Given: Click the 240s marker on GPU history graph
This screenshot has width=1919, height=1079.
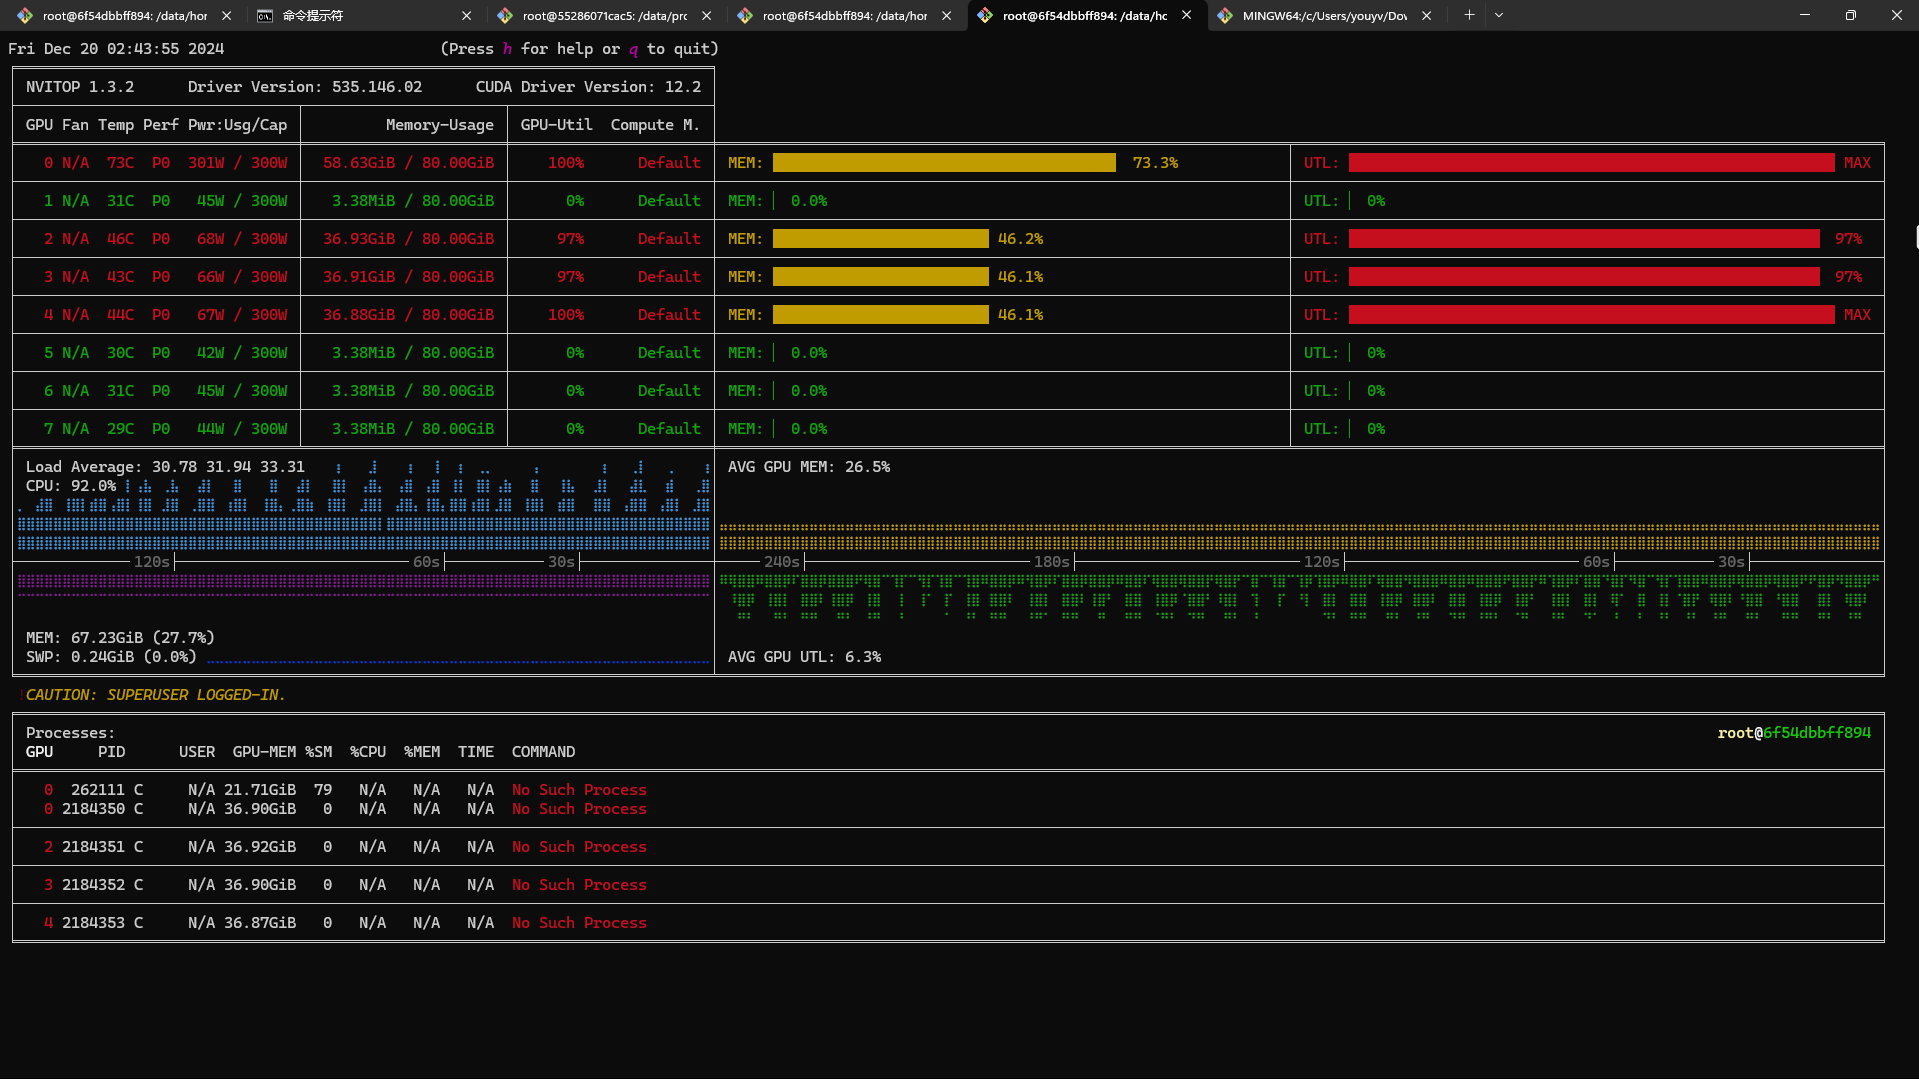Looking at the screenshot, I should click(781, 562).
